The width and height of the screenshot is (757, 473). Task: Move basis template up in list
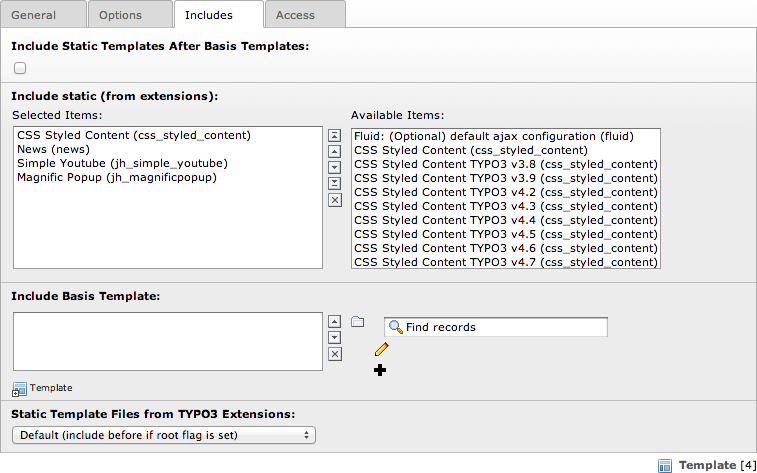coord(335,321)
